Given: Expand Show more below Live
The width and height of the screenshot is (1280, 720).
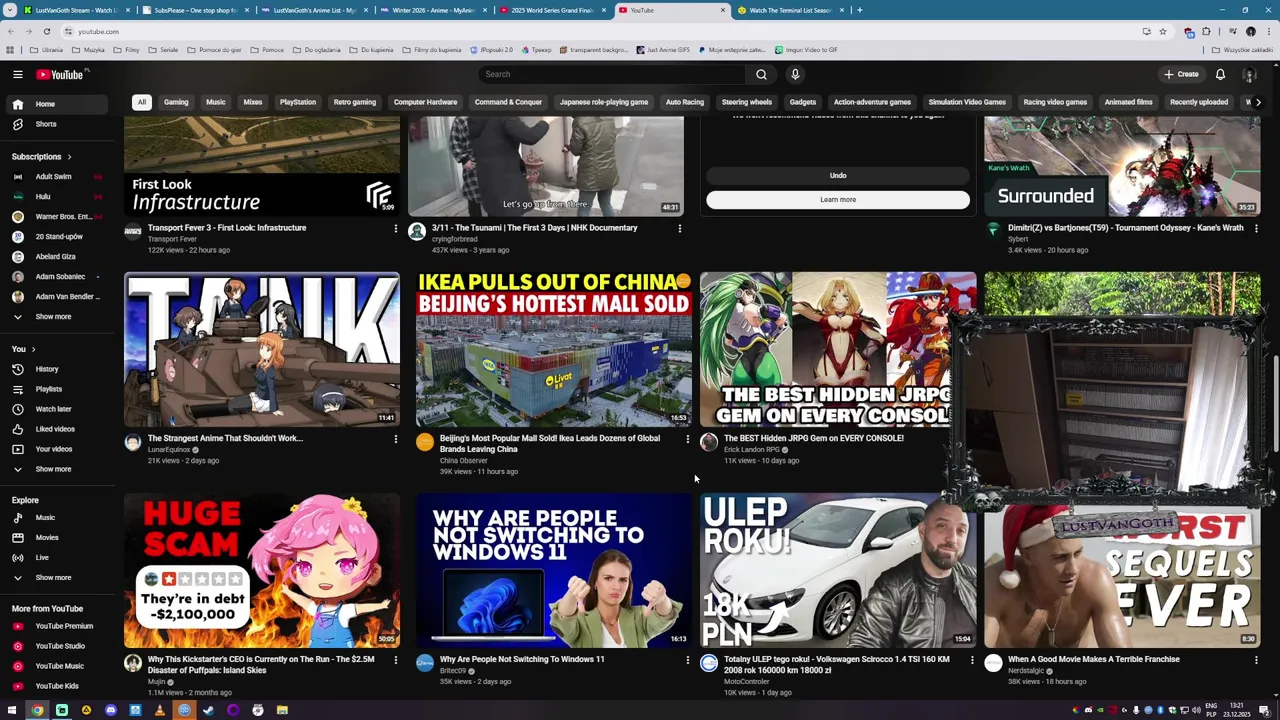Looking at the screenshot, I should pos(59,577).
